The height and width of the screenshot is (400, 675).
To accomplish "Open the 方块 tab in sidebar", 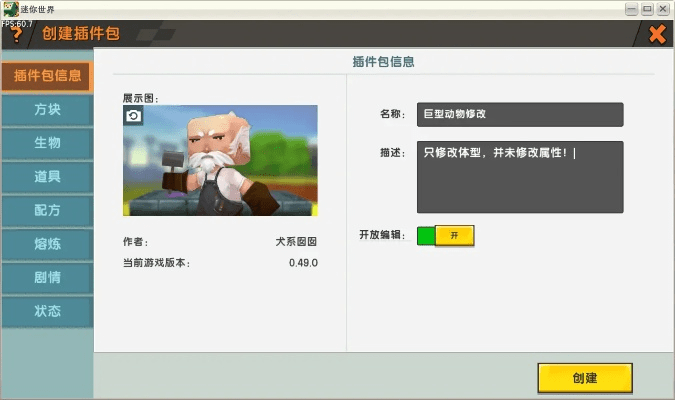I will tap(47, 109).
